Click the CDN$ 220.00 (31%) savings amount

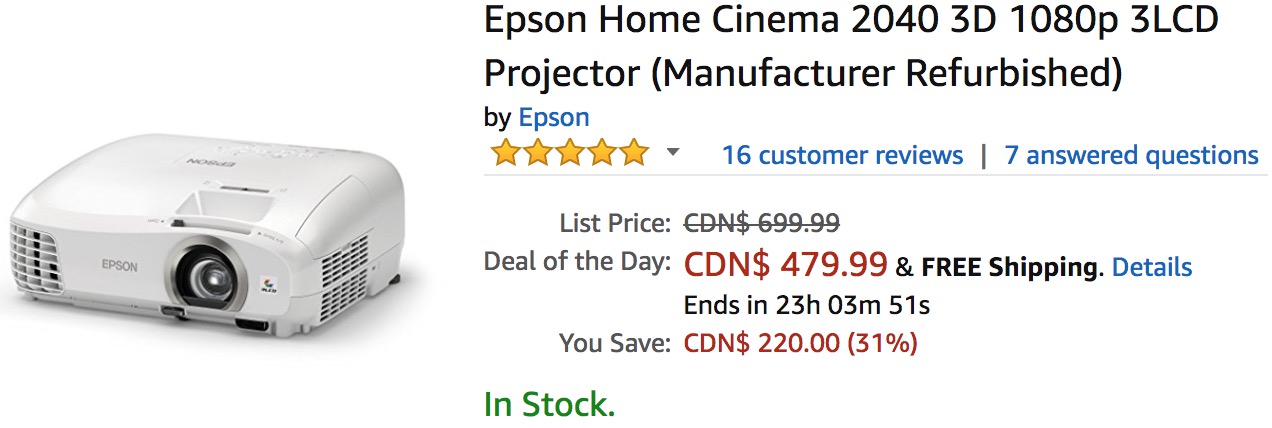(x=800, y=344)
